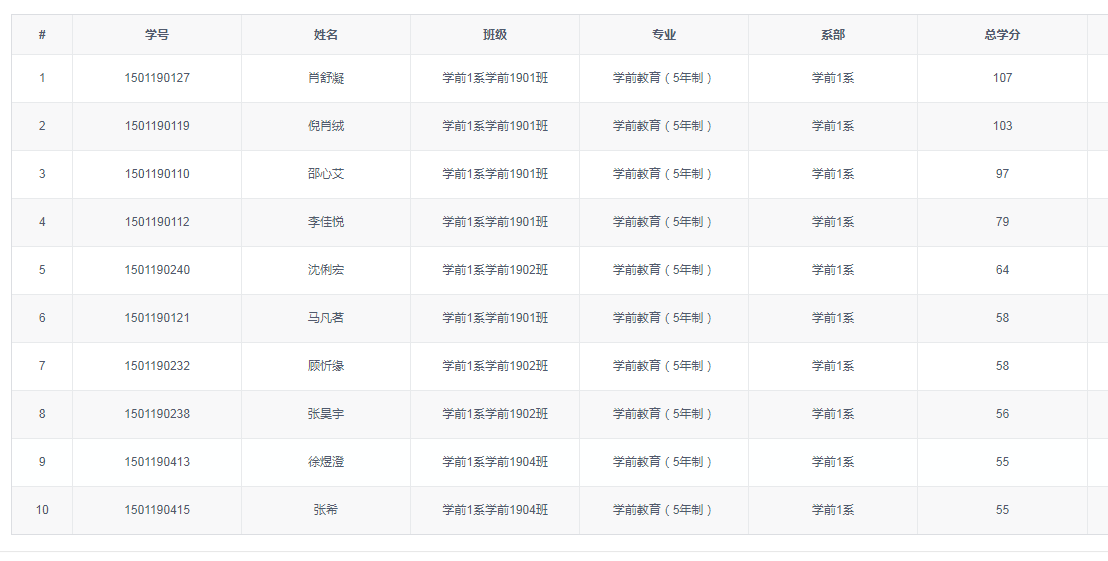
Task: Click the name 李佳悦 in row 4
Action: click(x=326, y=222)
